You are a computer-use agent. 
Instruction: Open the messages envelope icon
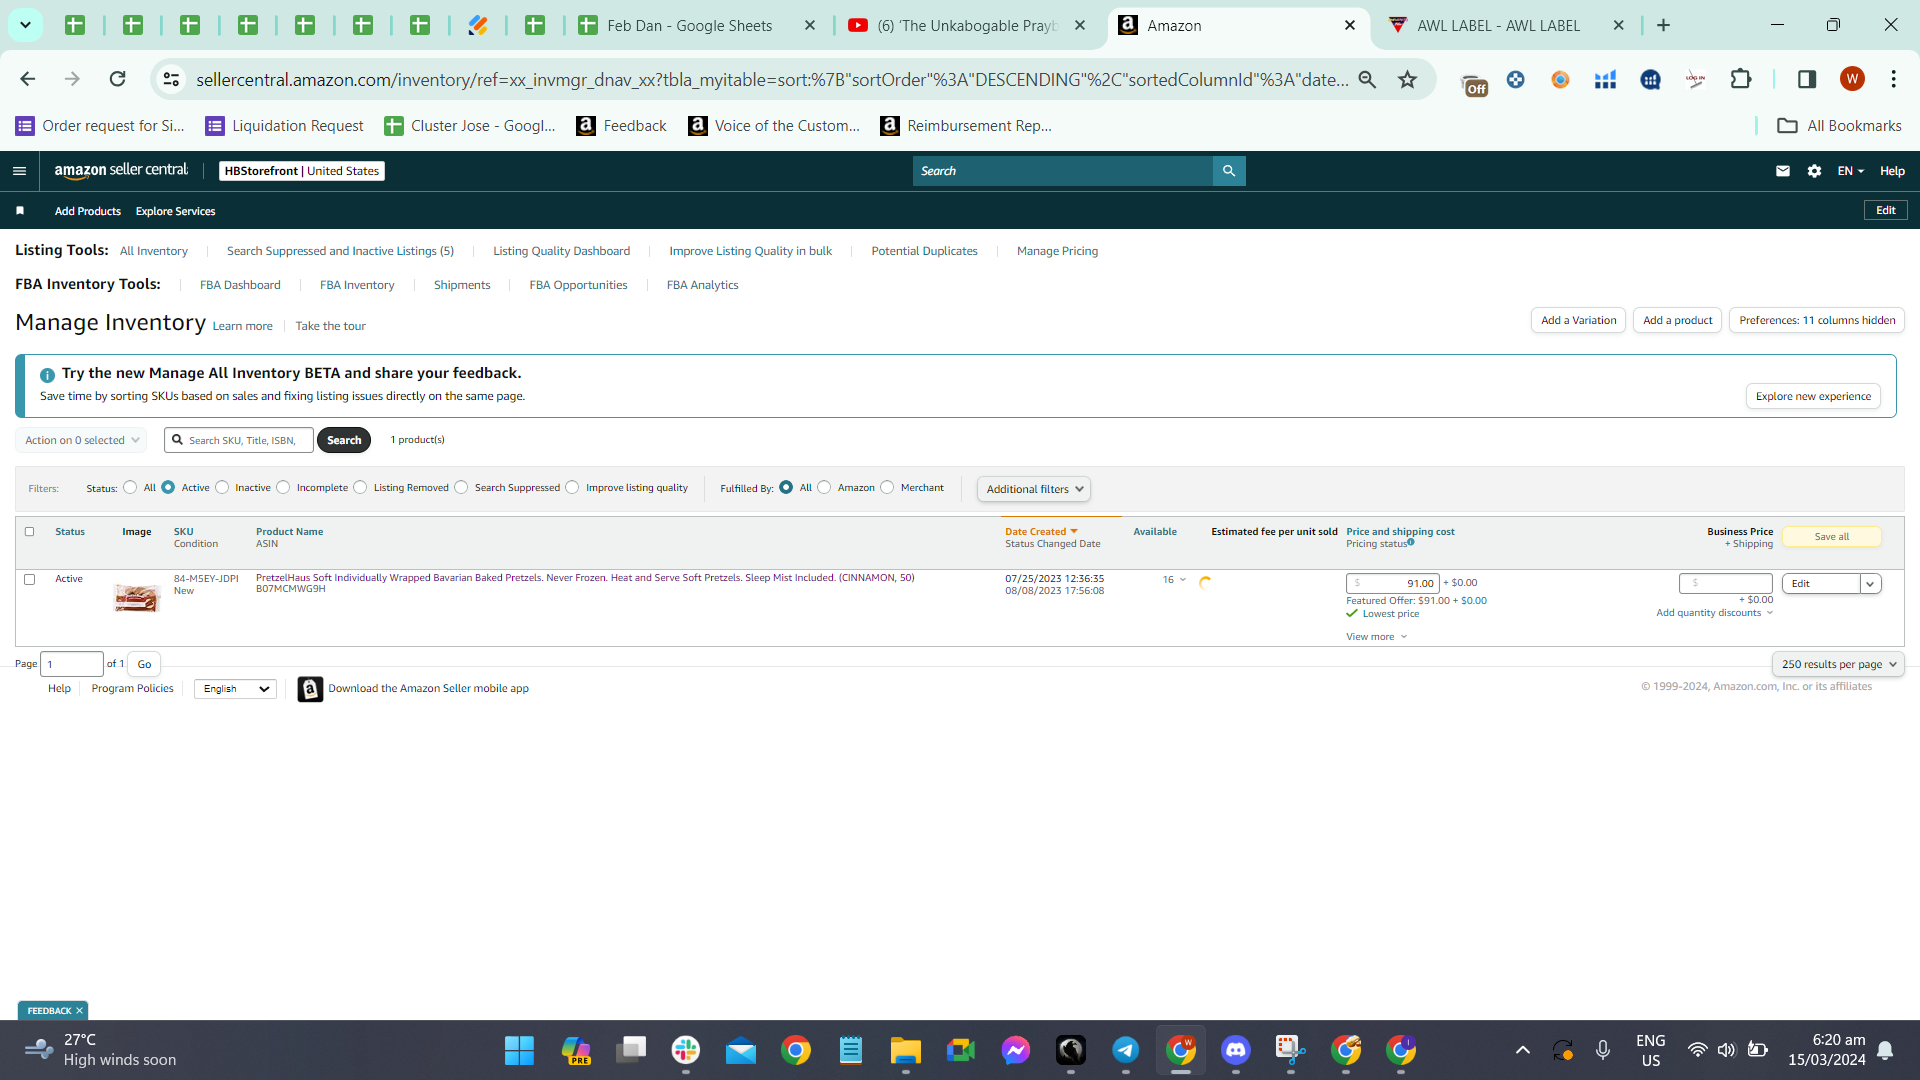tap(1783, 171)
